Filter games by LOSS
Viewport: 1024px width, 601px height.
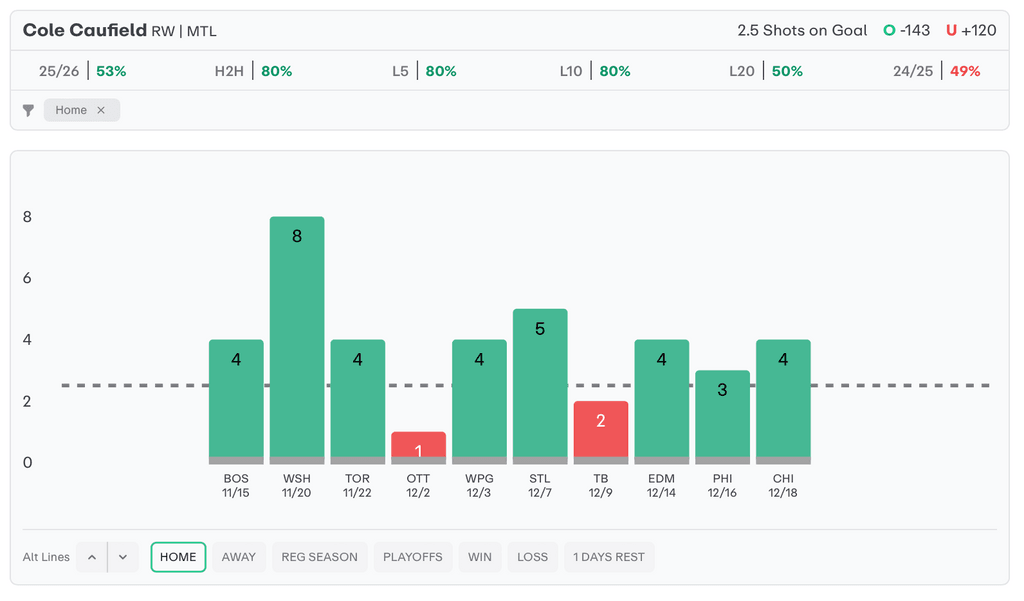(532, 557)
